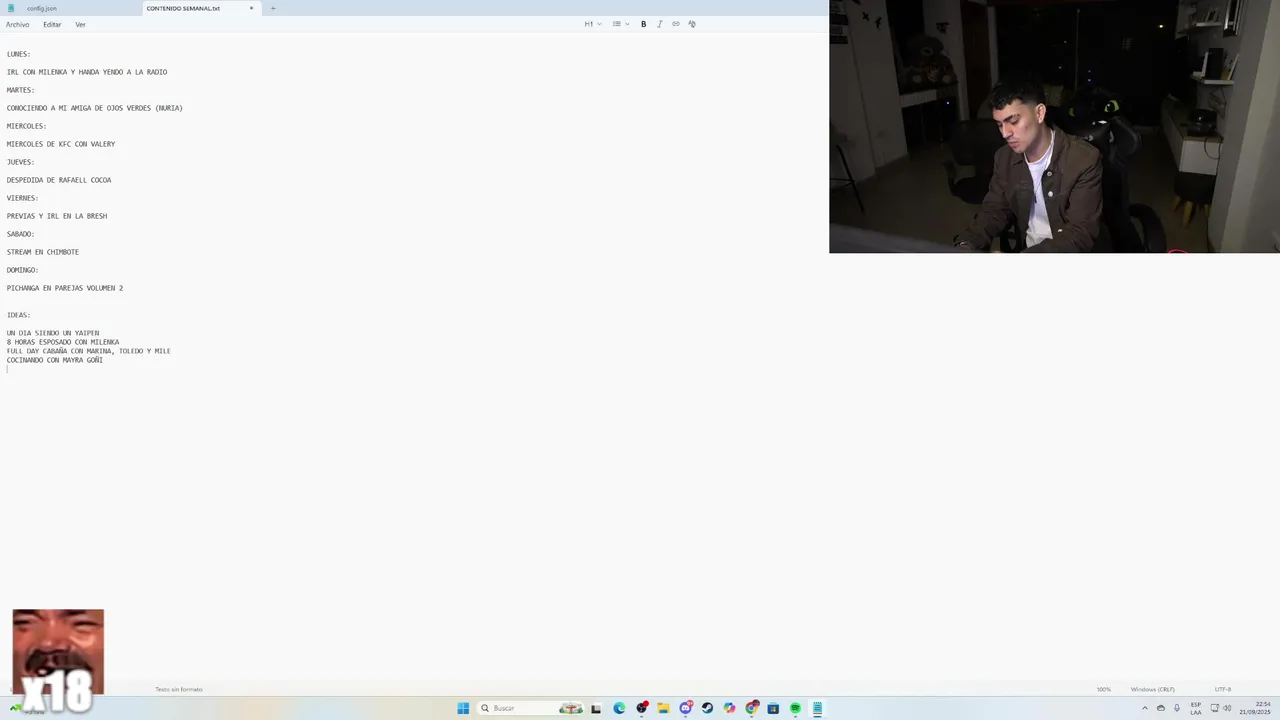Click the IDEAS: heading line
Image resolution: width=1280 pixels, height=720 pixels.
19,315
